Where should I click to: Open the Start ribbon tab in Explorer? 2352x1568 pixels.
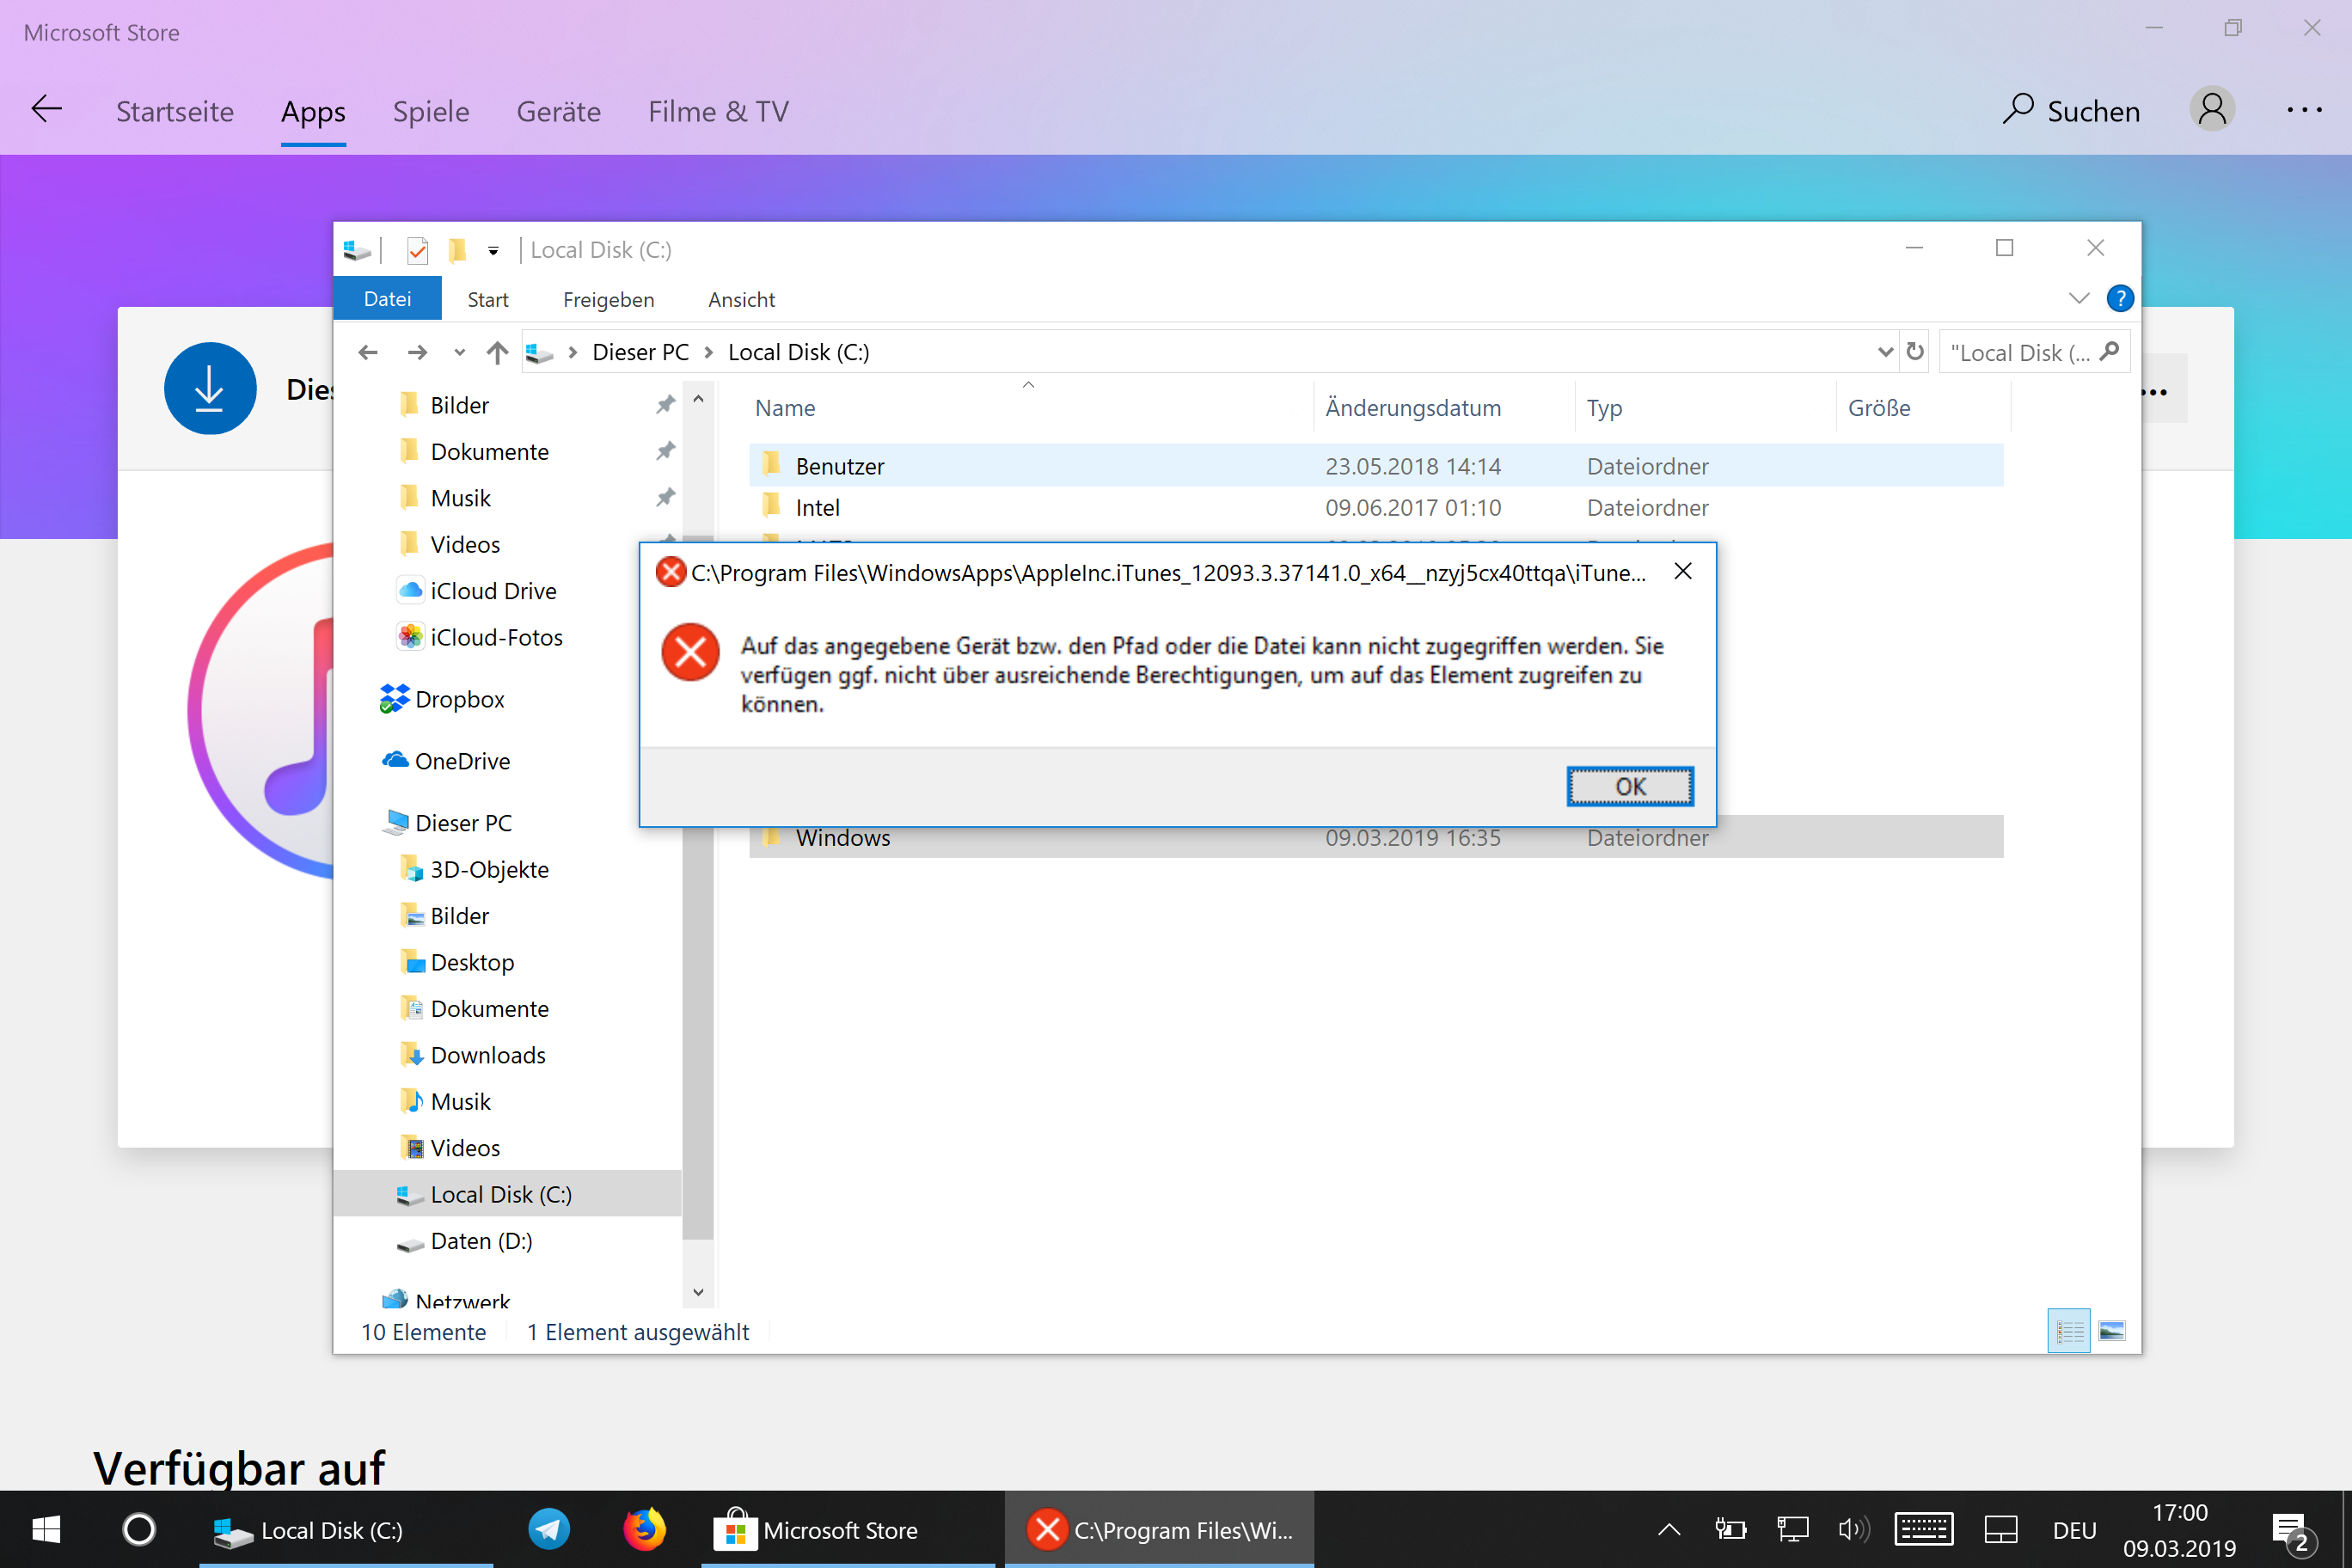[488, 299]
